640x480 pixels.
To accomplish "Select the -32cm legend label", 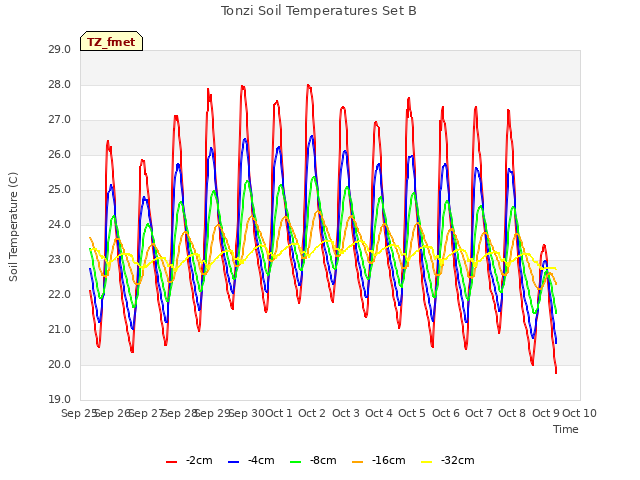I will click(x=458, y=460).
